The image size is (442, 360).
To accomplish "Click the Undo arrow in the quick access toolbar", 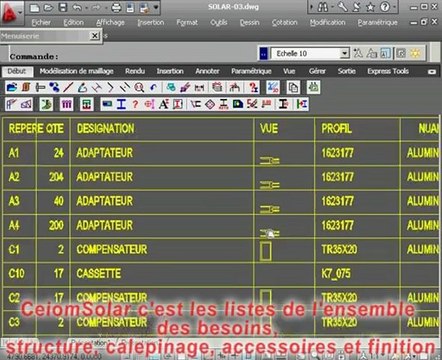I will click(76, 8).
